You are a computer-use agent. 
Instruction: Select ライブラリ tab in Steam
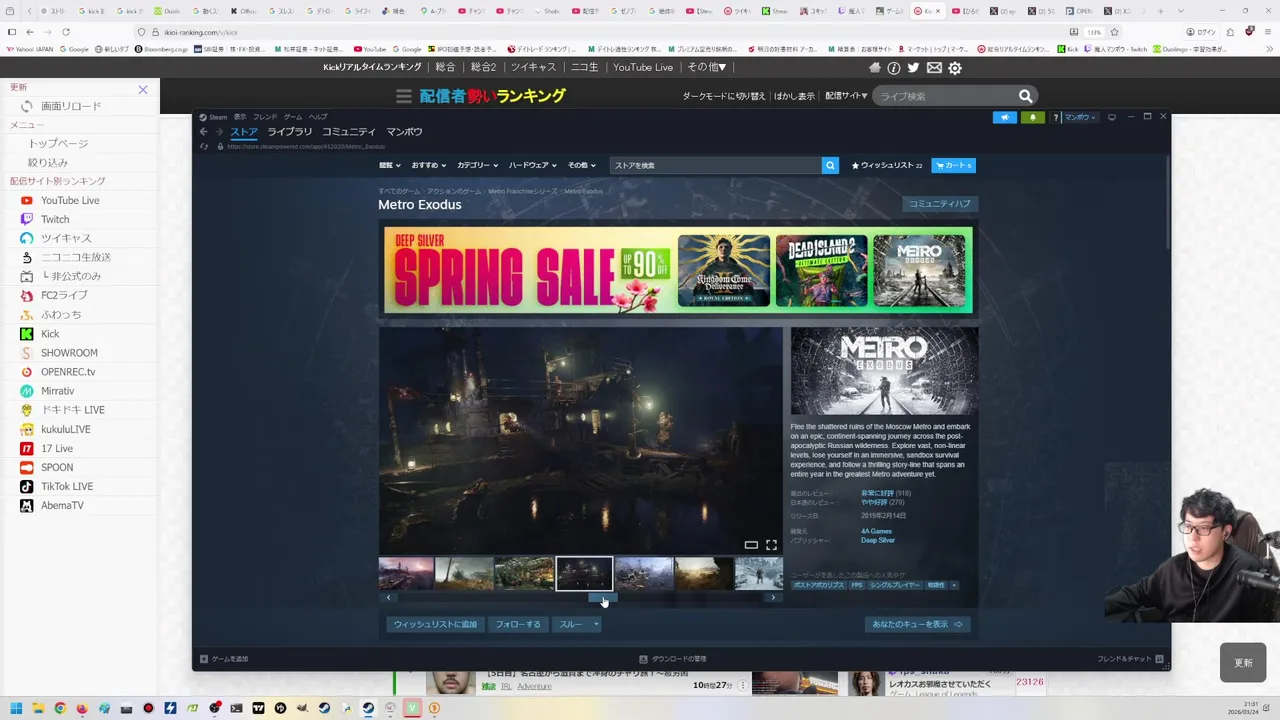click(x=290, y=132)
